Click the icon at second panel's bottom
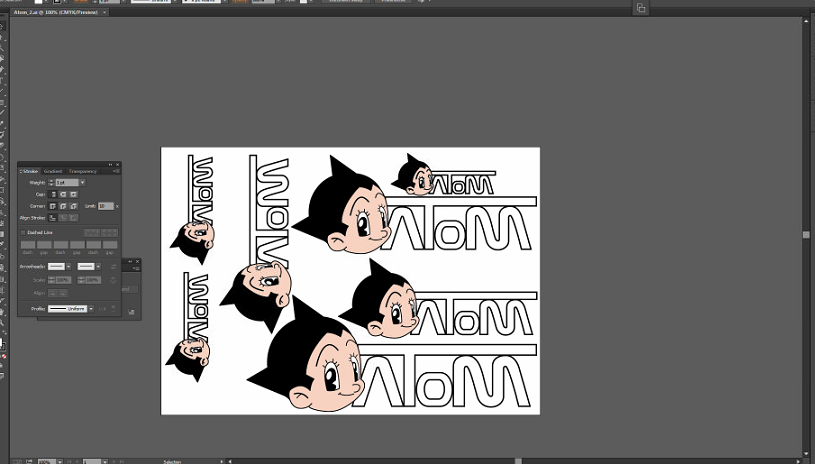This screenshot has height=464, width=815. (x=131, y=312)
